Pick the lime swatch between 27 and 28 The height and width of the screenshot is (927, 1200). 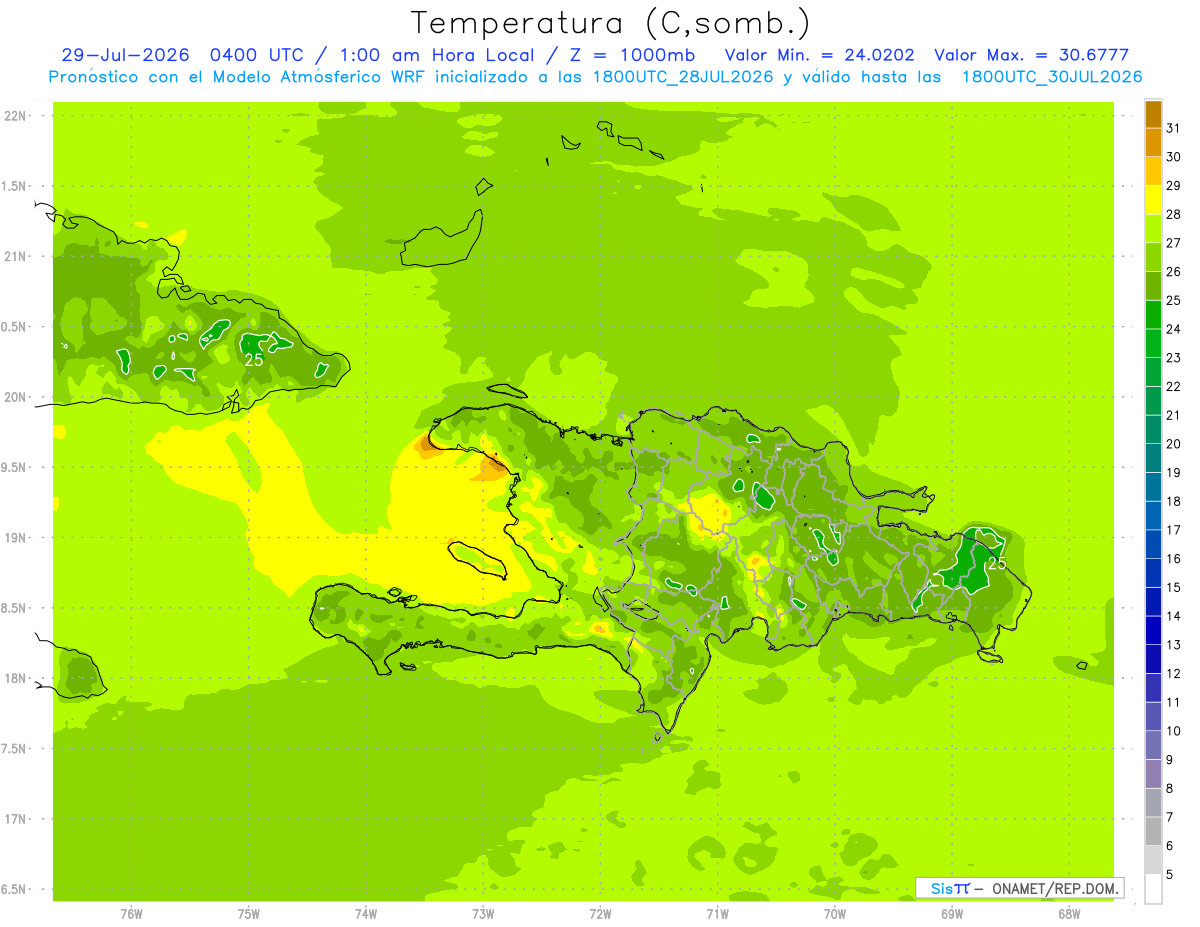click(1153, 229)
